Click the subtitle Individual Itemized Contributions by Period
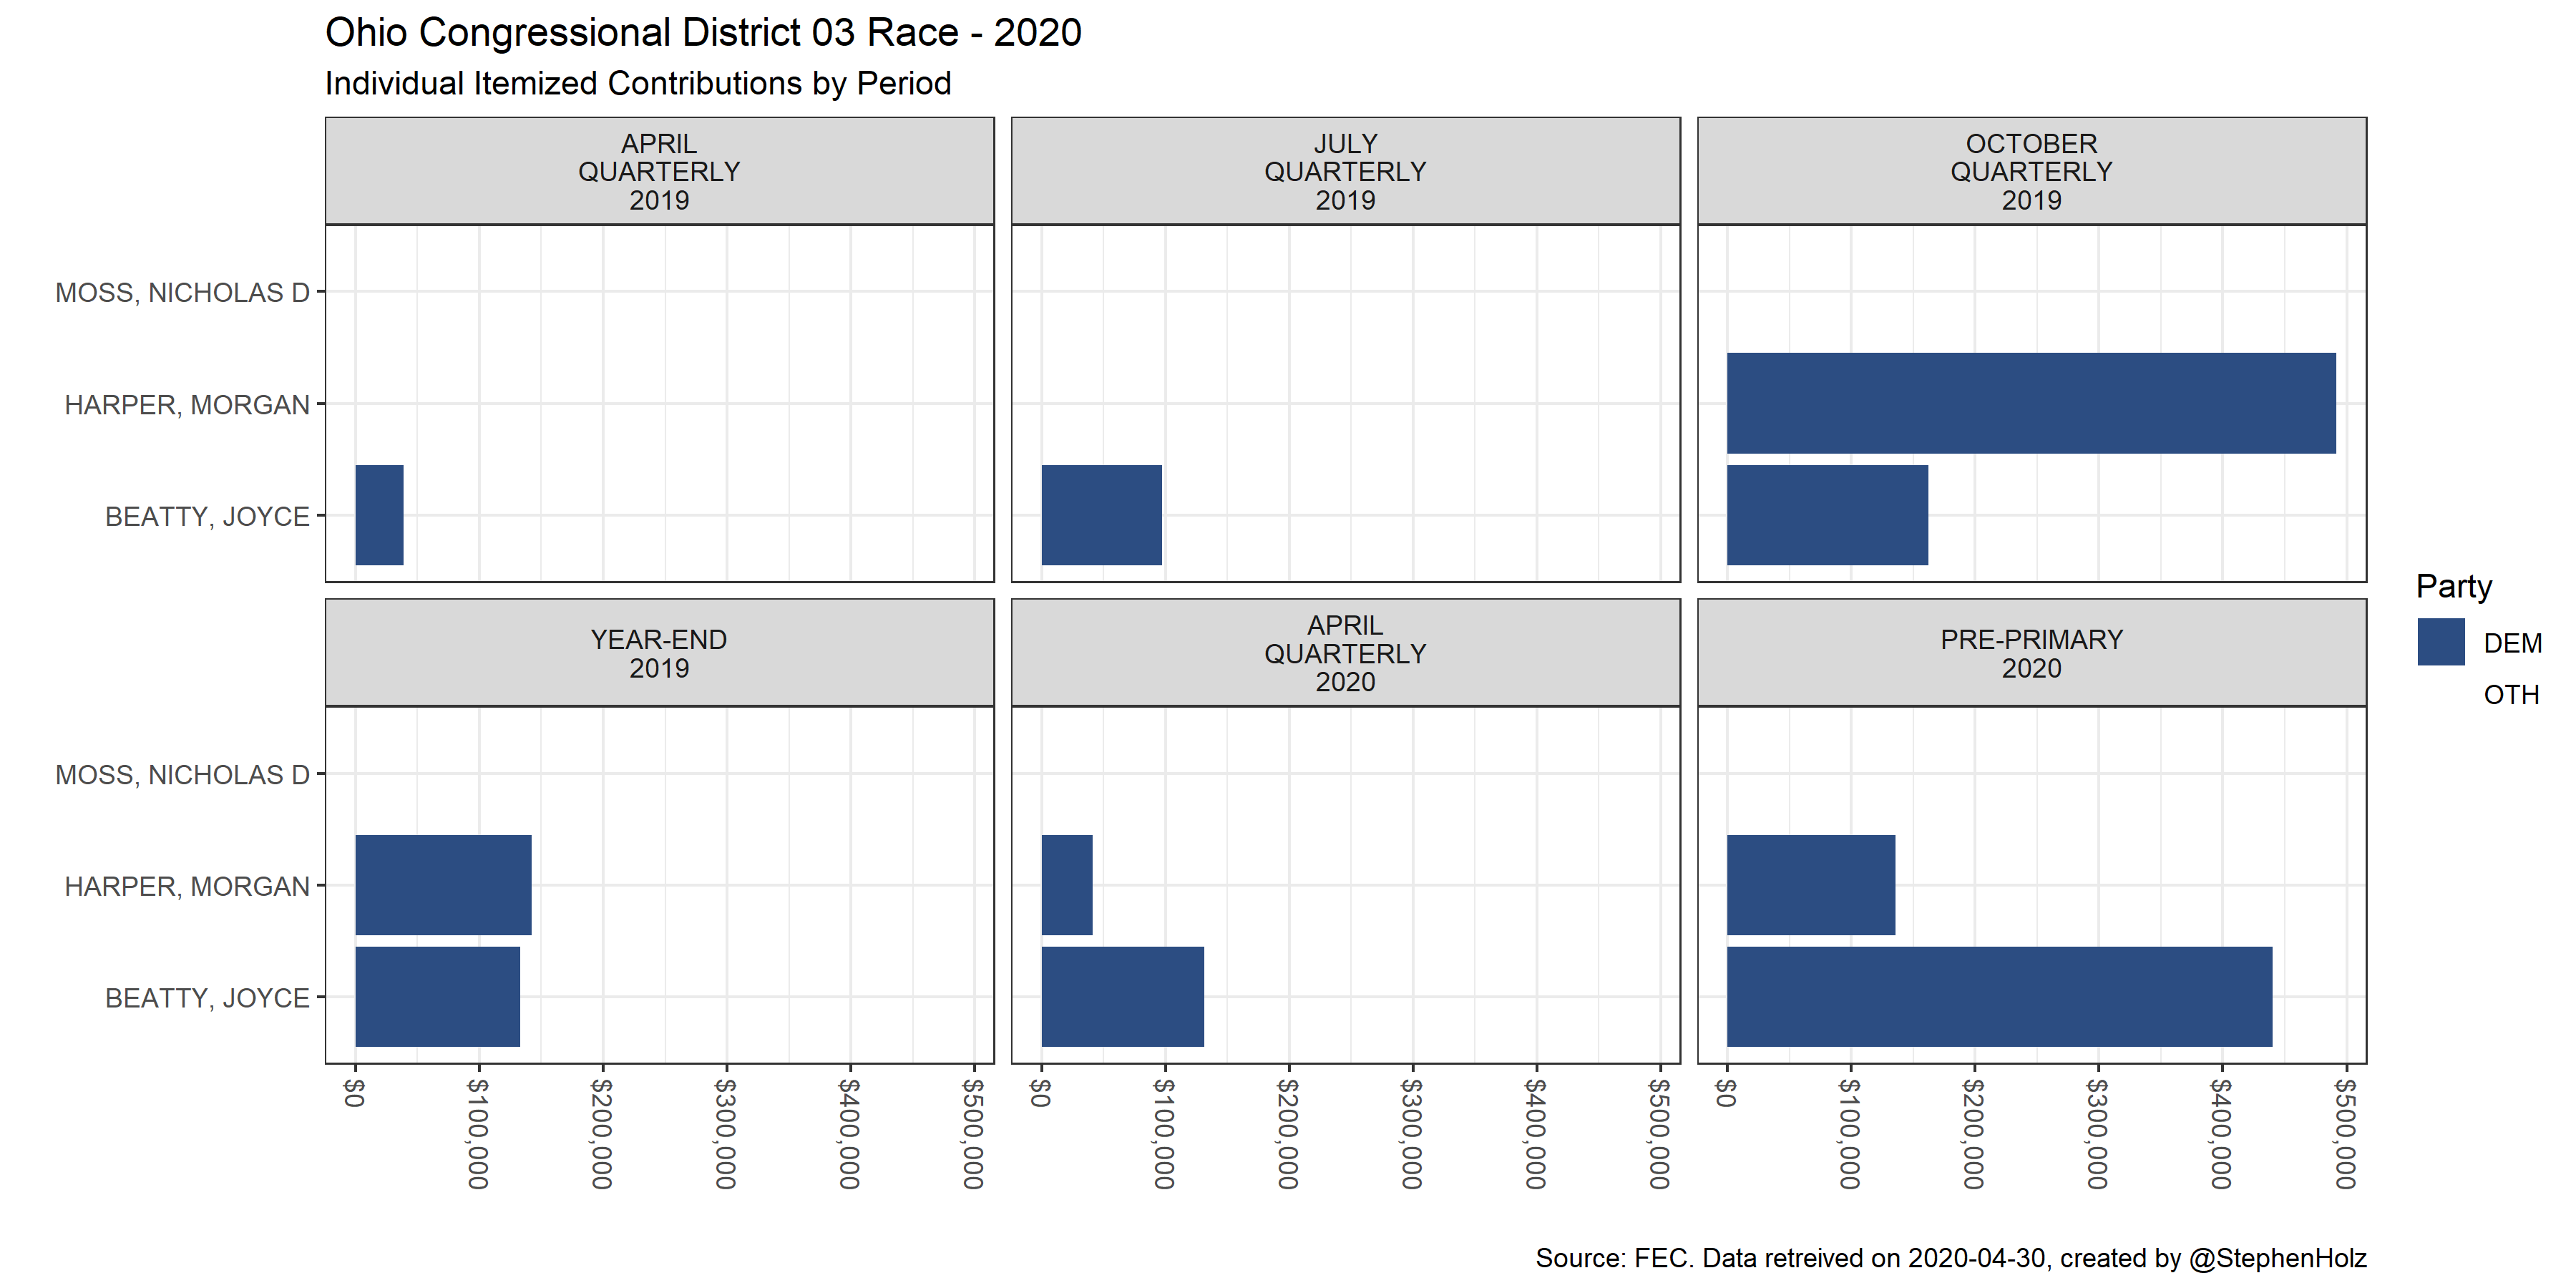2576x1288 pixels. pyautogui.click(x=638, y=83)
